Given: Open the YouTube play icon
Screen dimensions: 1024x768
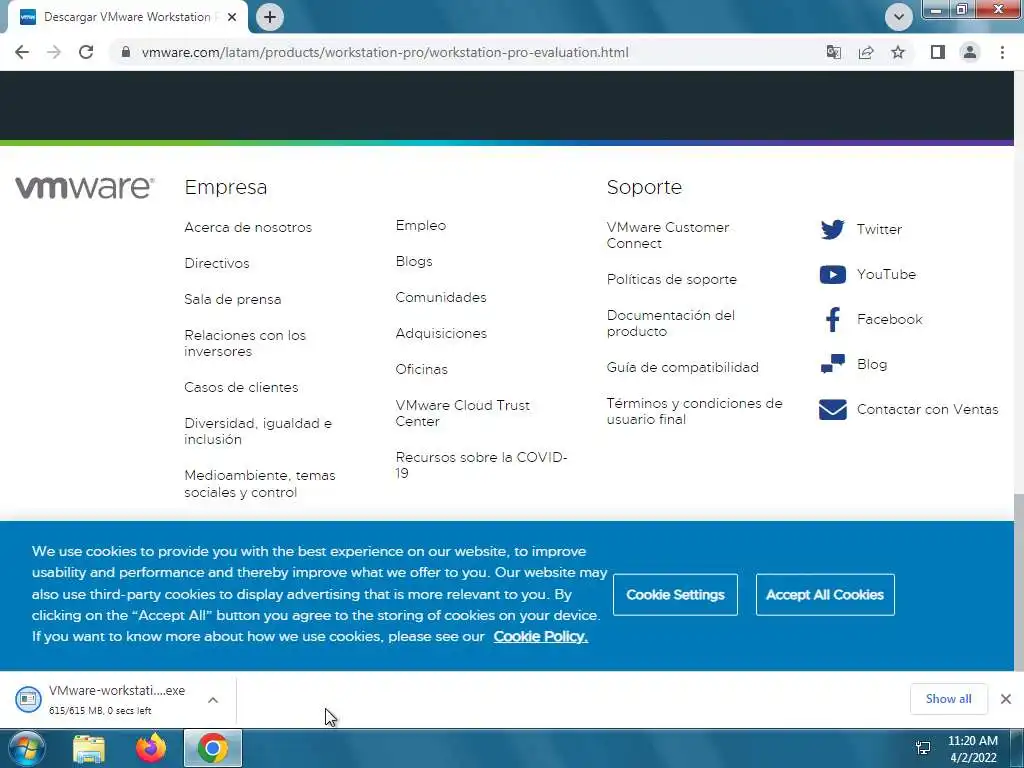Looking at the screenshot, I should click(833, 274).
